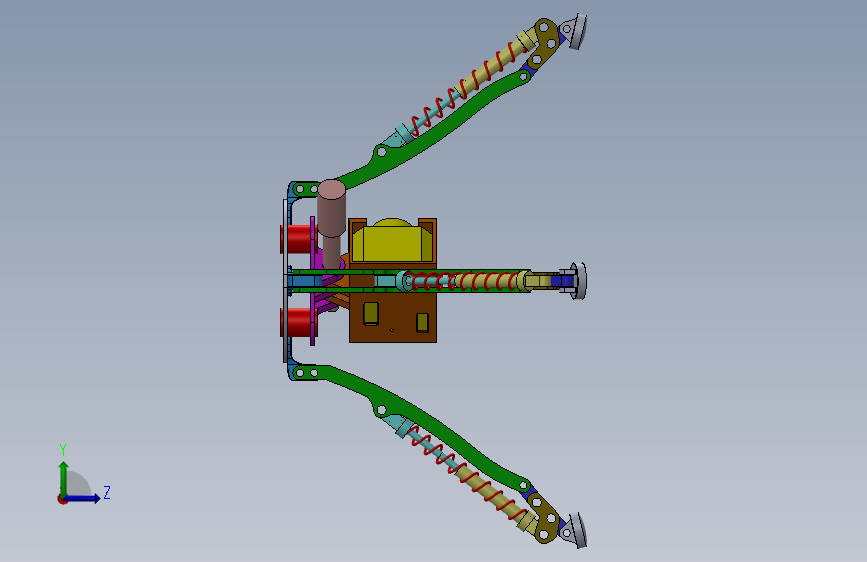The height and width of the screenshot is (562, 867).
Task: Click the "Y" axis label
Action: point(63,449)
